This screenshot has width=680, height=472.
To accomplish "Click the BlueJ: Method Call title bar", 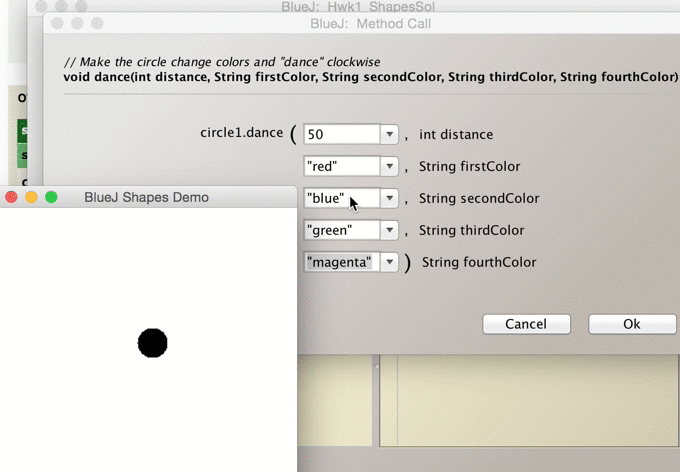I will [x=370, y=23].
